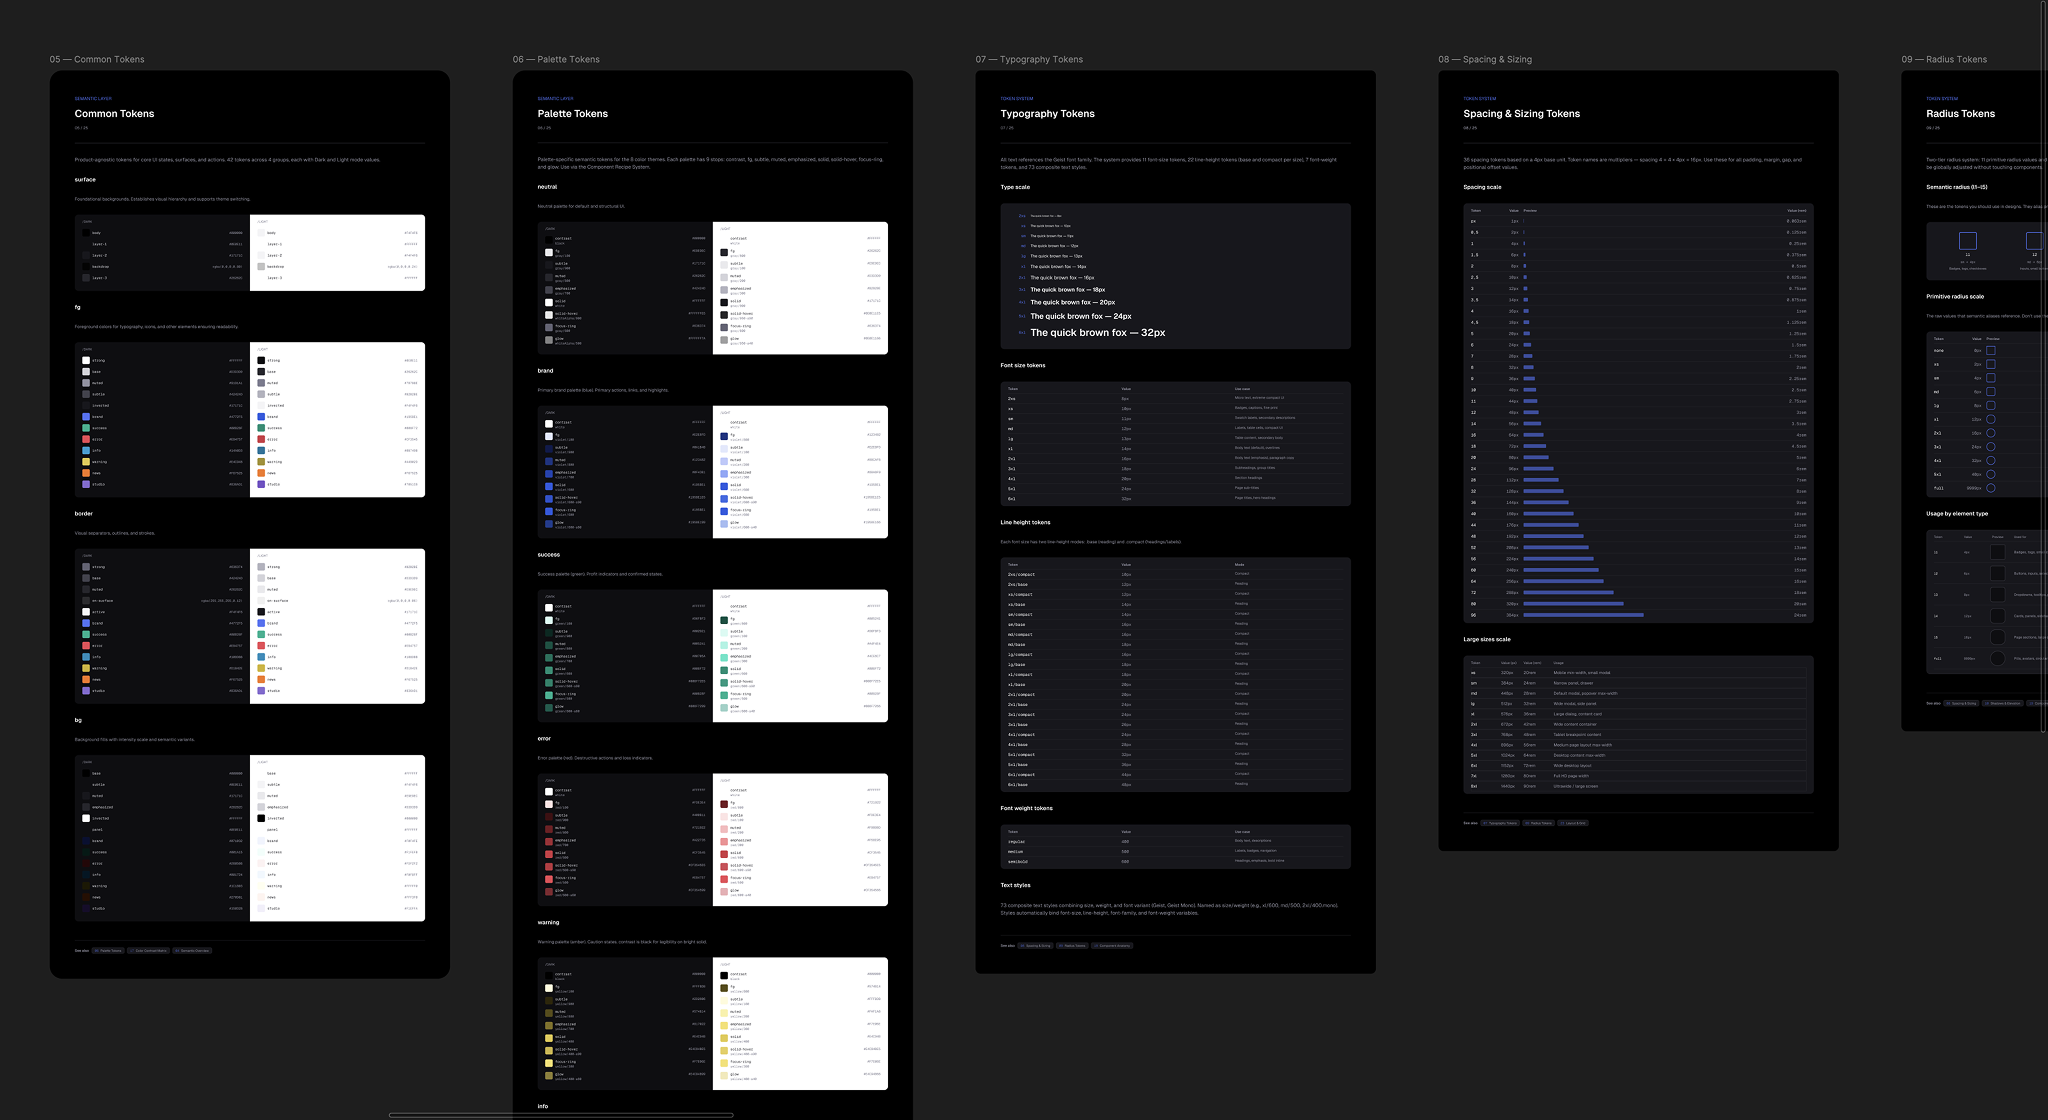Pick the 'studio' purple swatch in fg light panel

click(261, 484)
